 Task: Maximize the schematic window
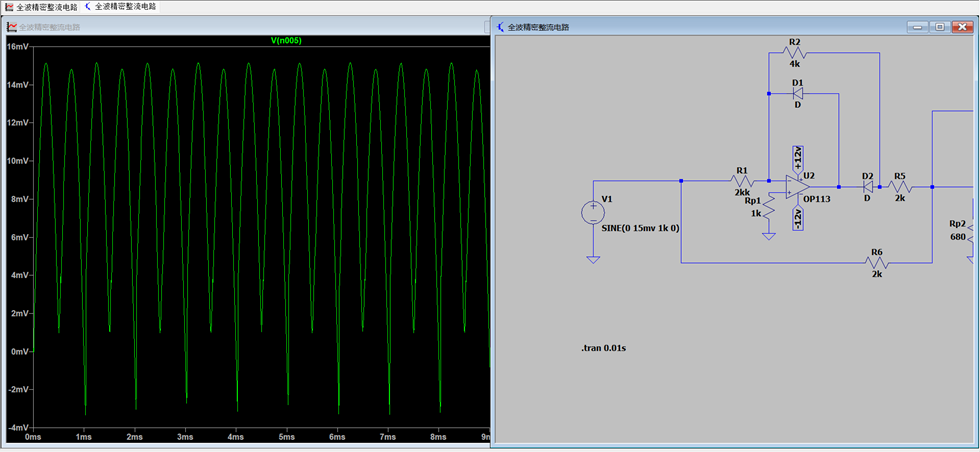[x=939, y=27]
